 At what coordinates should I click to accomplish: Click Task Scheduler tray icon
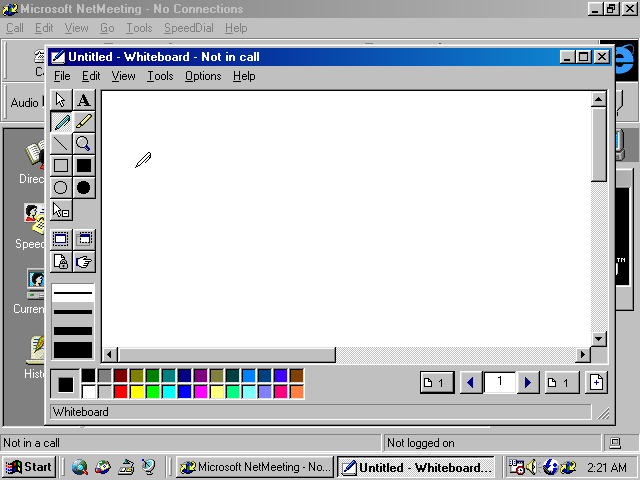coord(516,467)
